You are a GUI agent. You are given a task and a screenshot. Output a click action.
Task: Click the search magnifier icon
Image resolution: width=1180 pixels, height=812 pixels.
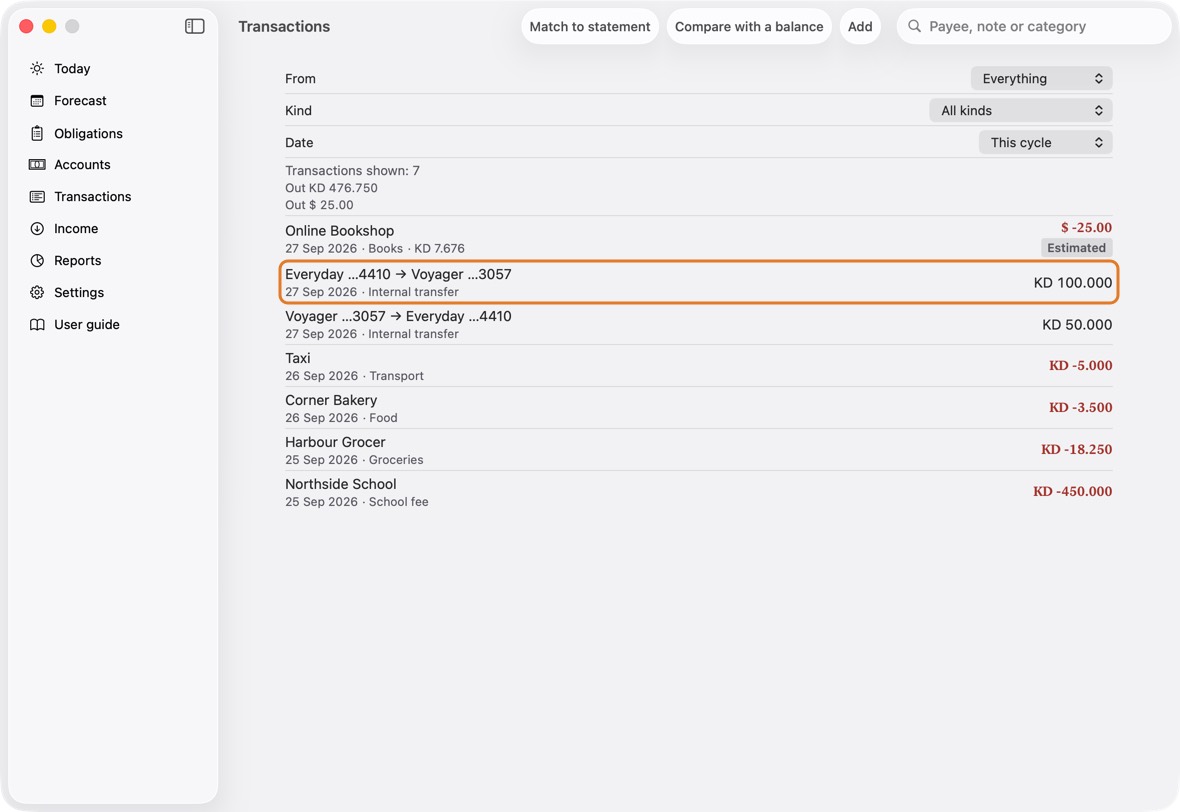(x=914, y=26)
